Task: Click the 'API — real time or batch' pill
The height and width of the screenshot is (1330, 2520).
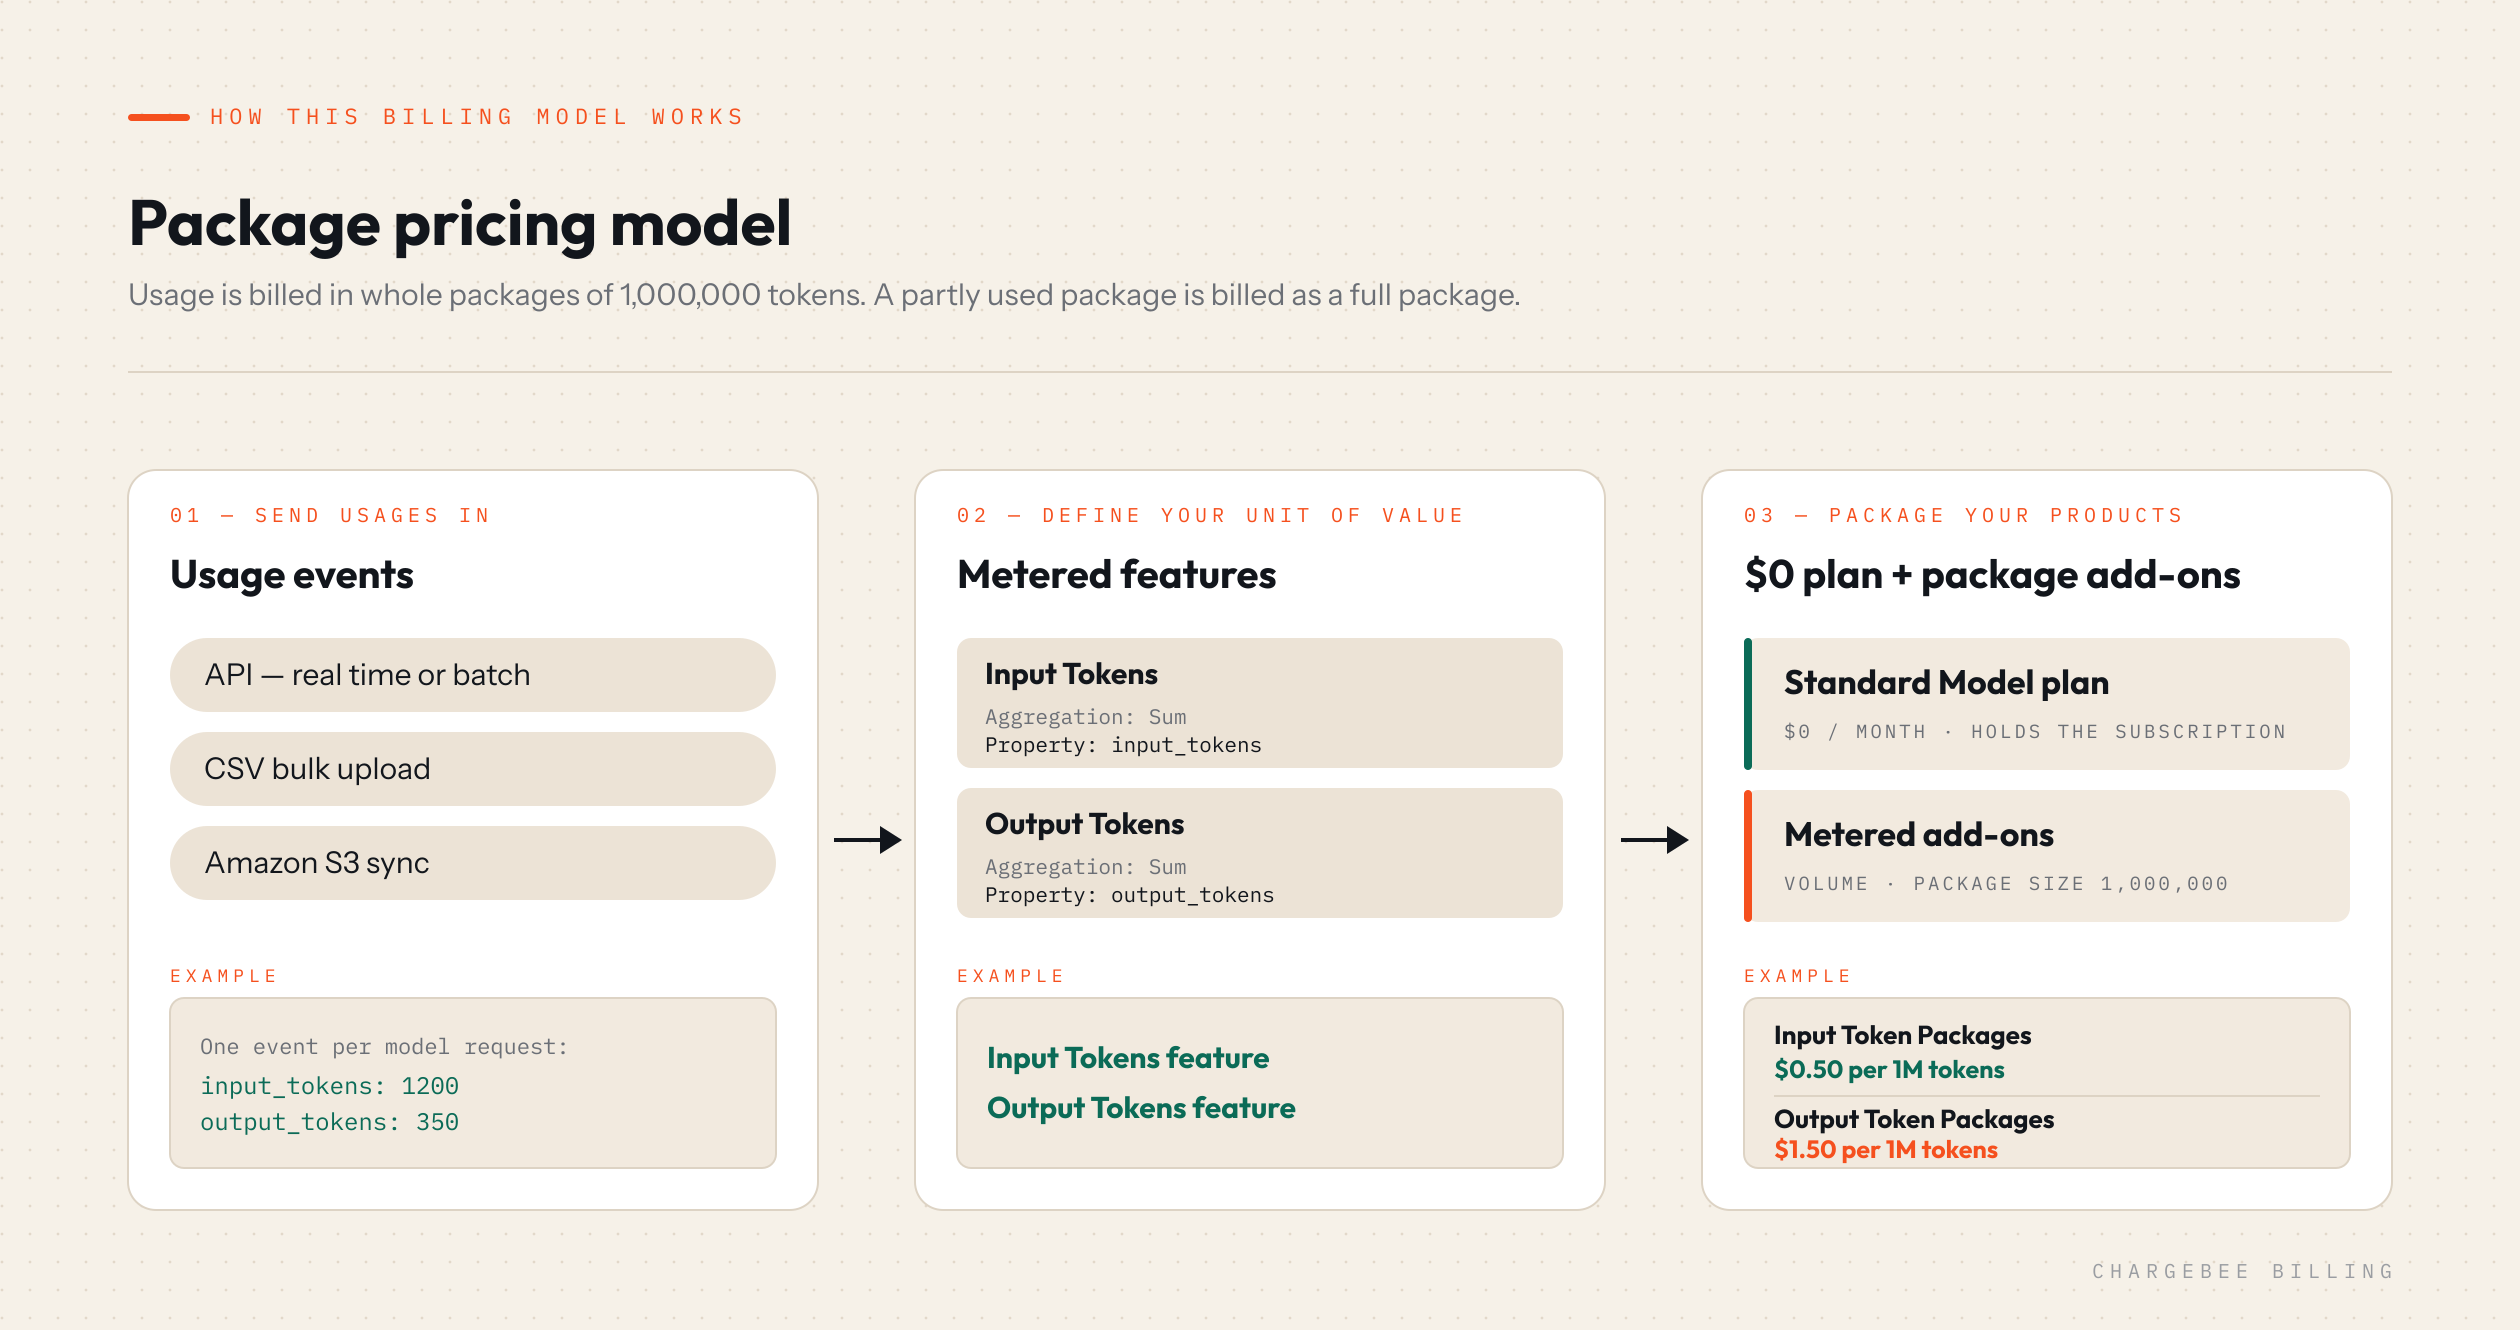Action: point(472,675)
